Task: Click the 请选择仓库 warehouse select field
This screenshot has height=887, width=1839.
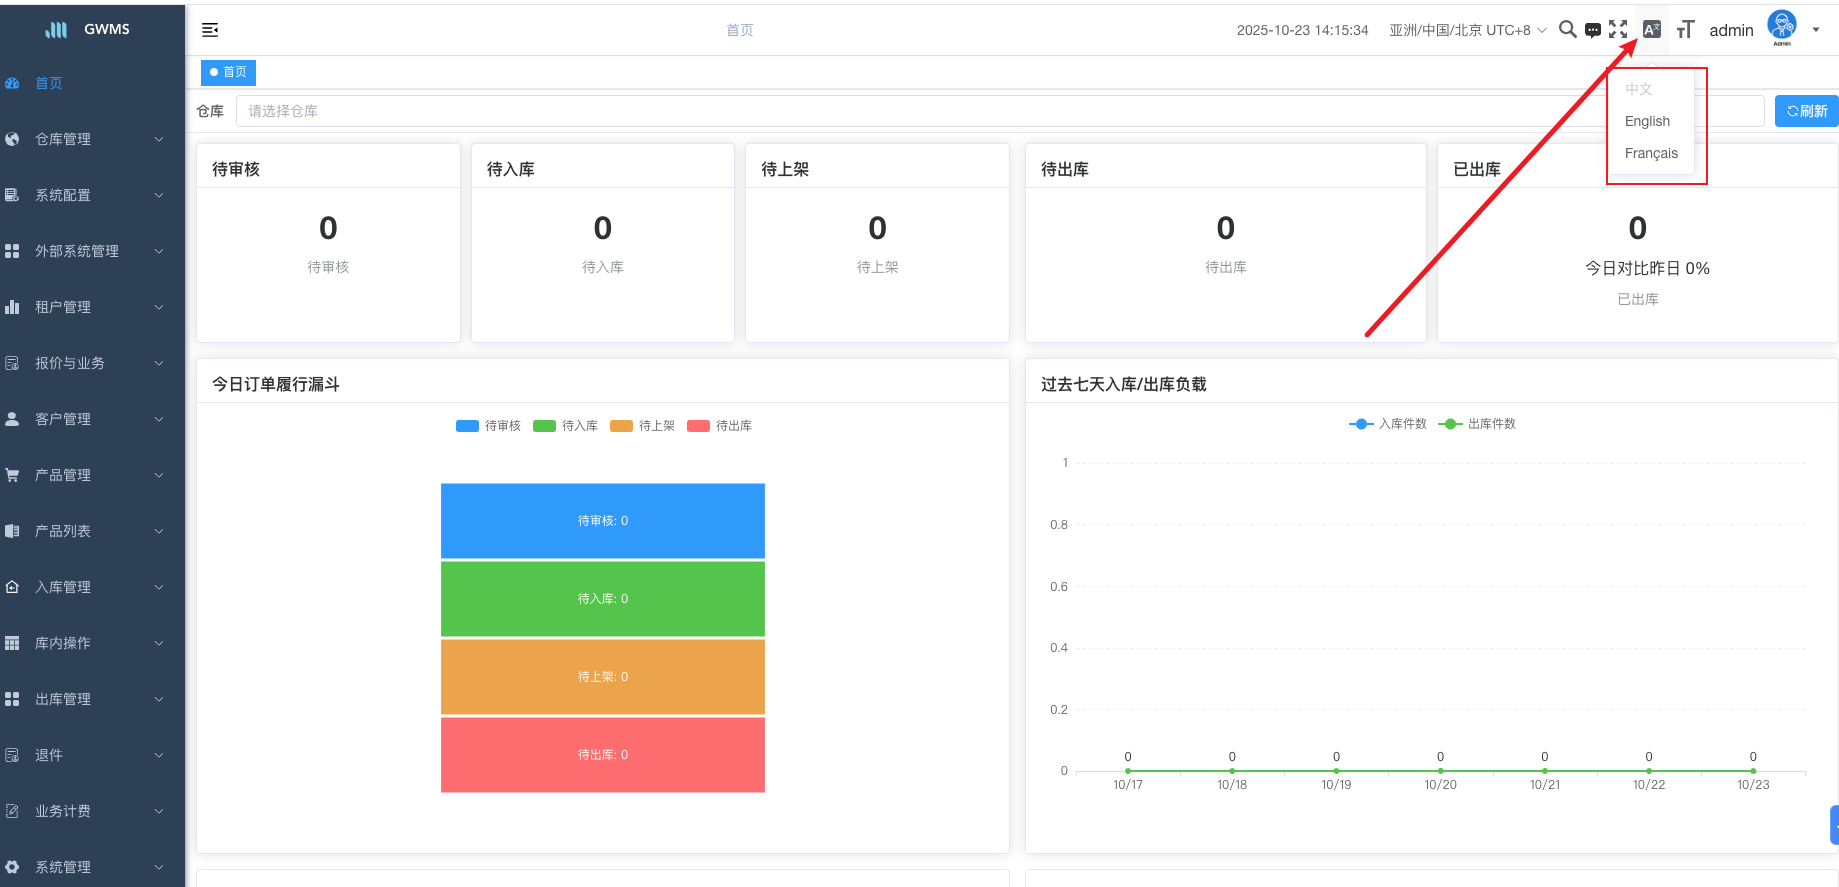Action: pyautogui.click(x=900, y=111)
